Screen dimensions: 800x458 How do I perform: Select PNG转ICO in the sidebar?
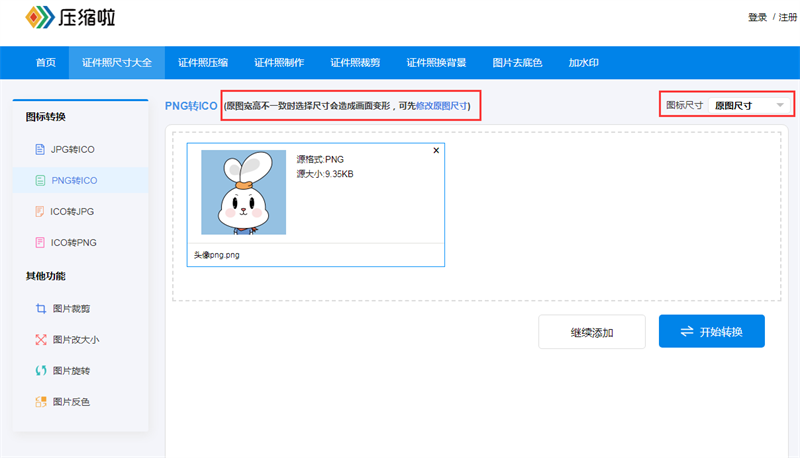(x=81, y=181)
